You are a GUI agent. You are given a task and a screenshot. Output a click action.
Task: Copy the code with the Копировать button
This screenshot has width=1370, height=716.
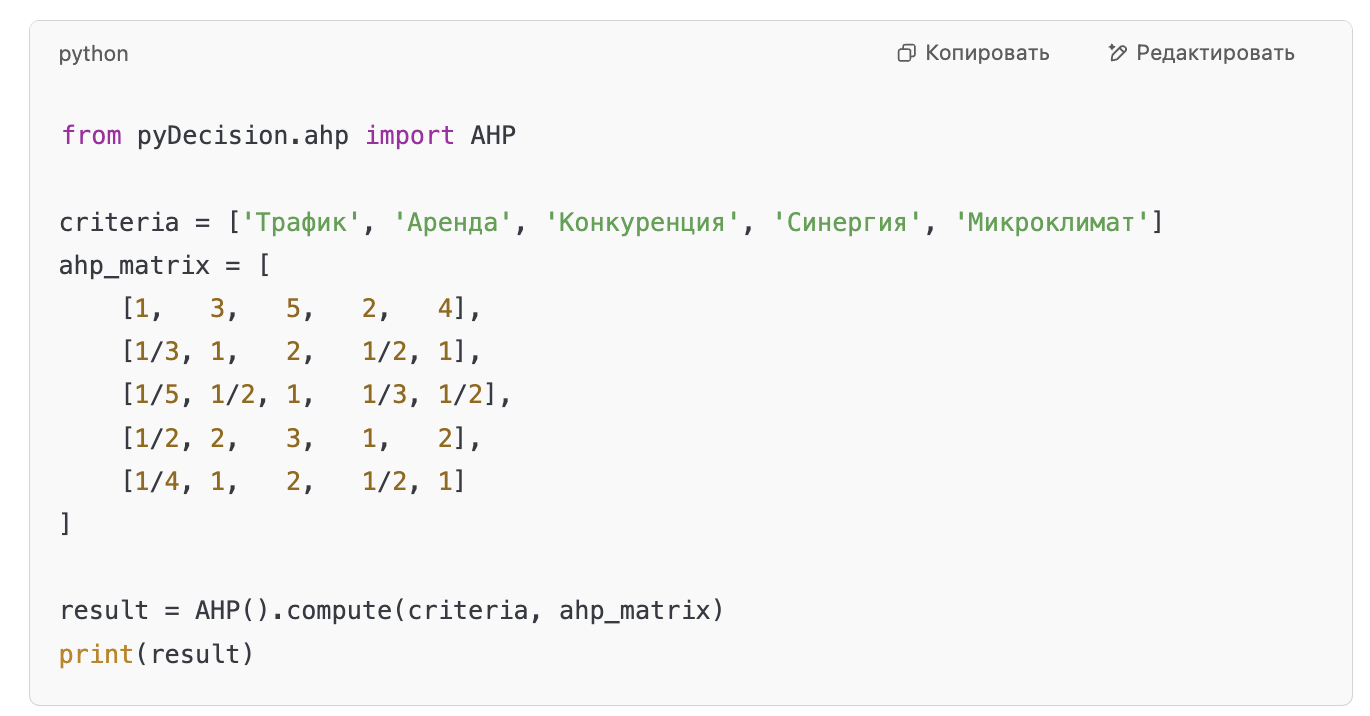coord(974,53)
